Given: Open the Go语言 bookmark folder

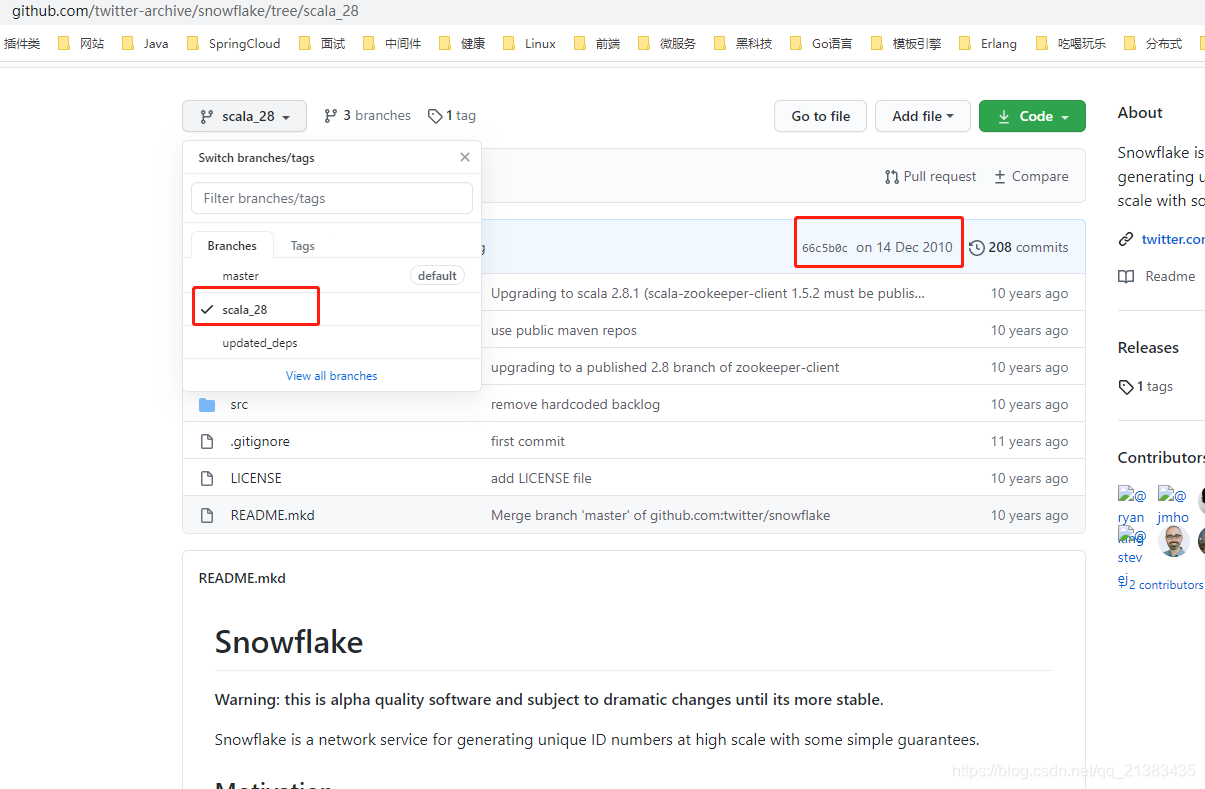Looking at the screenshot, I should coord(821,43).
